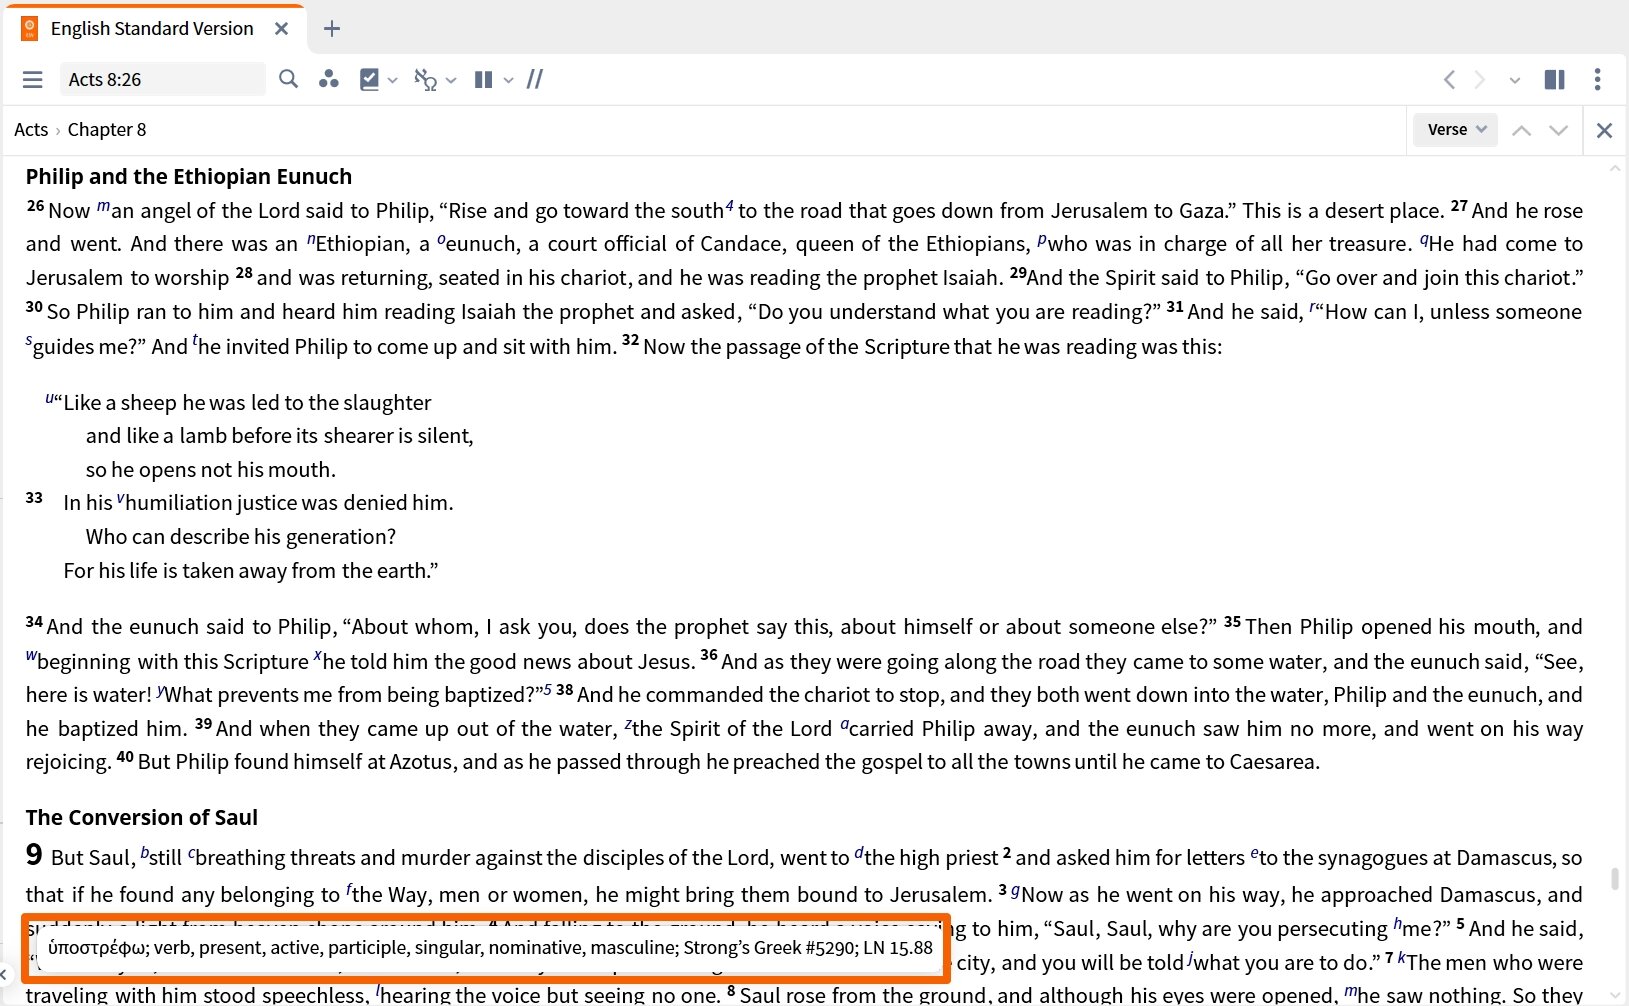
Task: Click the Acts 8:26 reference box
Action: pyautogui.click(x=162, y=79)
